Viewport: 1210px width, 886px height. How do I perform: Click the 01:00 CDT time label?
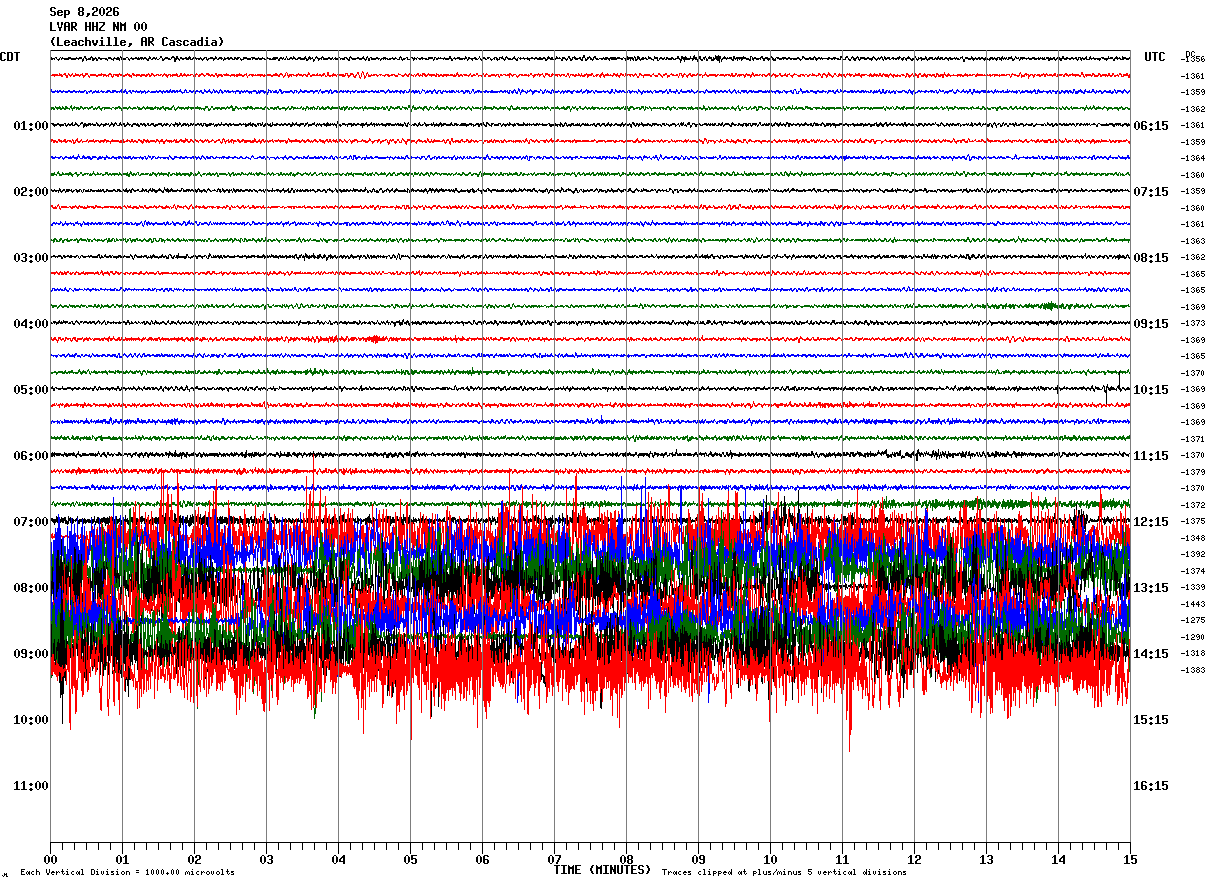pos(31,126)
